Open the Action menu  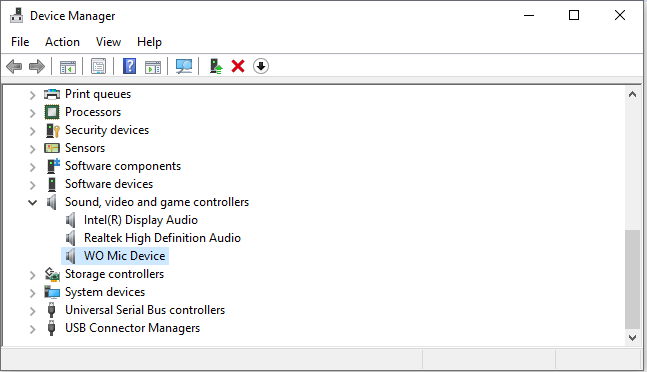click(62, 42)
